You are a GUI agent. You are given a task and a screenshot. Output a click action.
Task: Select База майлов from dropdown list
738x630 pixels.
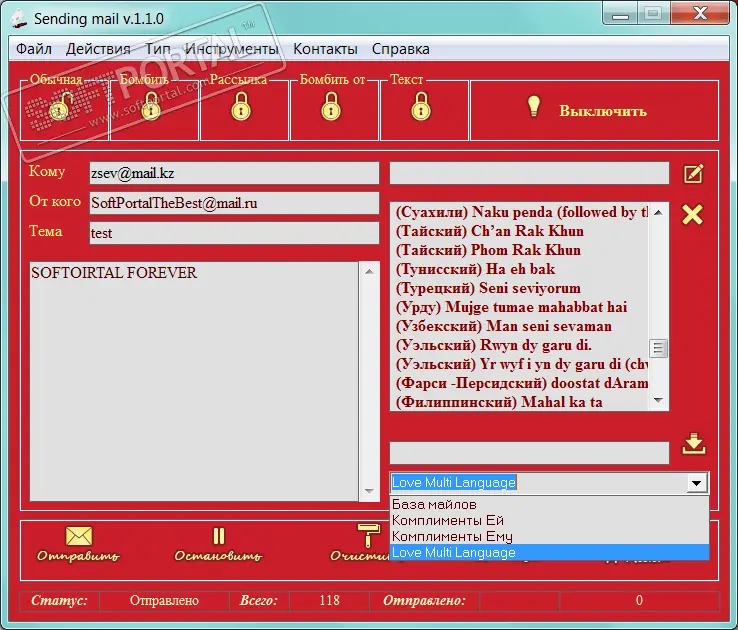(x=434, y=504)
